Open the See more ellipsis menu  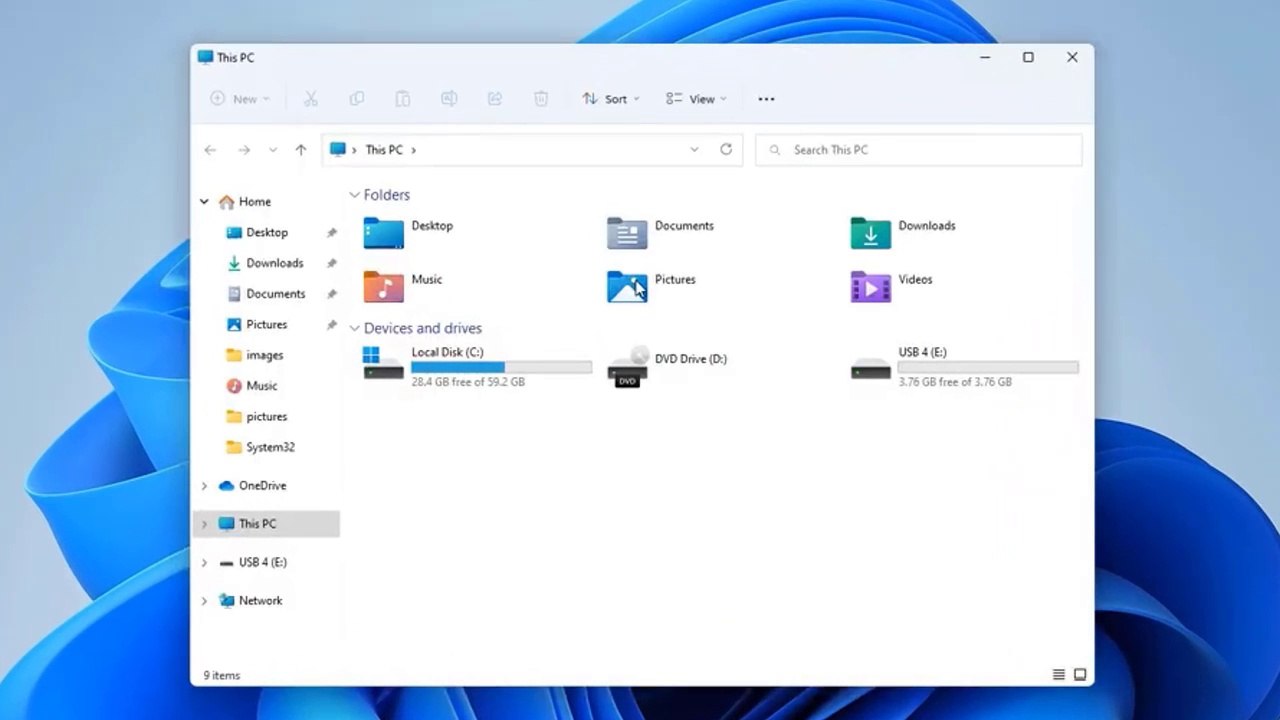click(766, 99)
